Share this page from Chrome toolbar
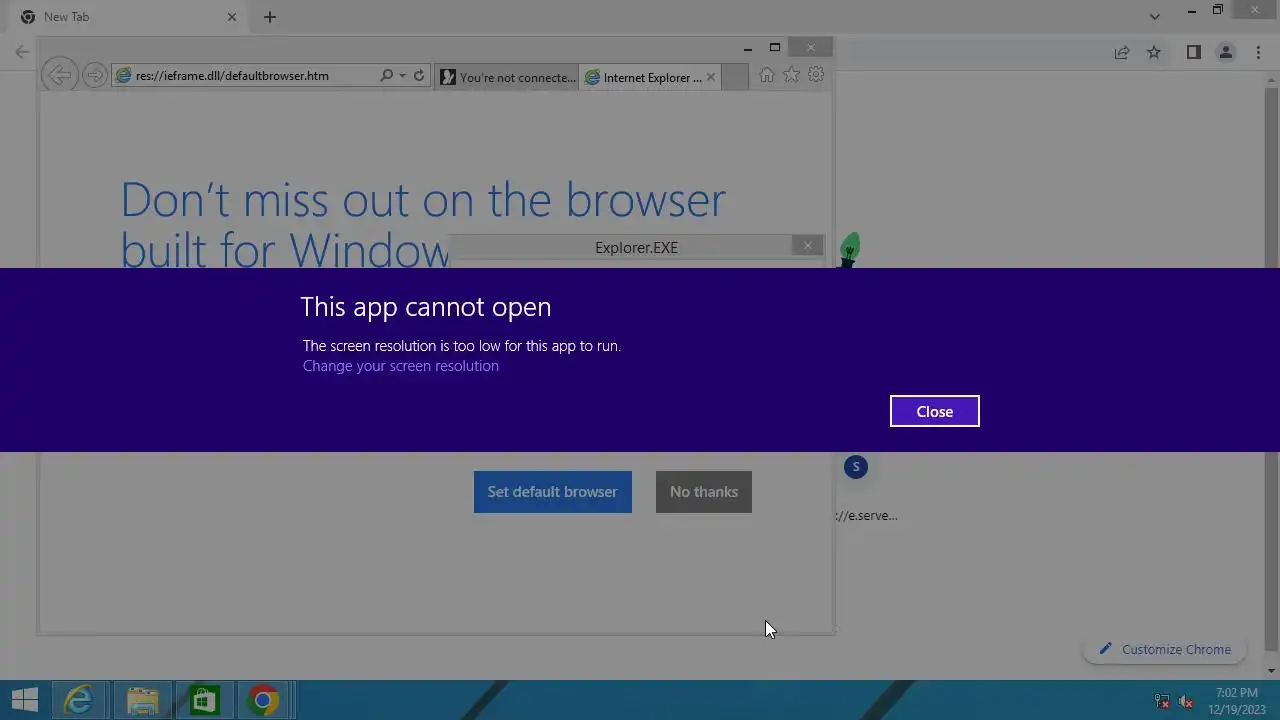 coord(1122,52)
